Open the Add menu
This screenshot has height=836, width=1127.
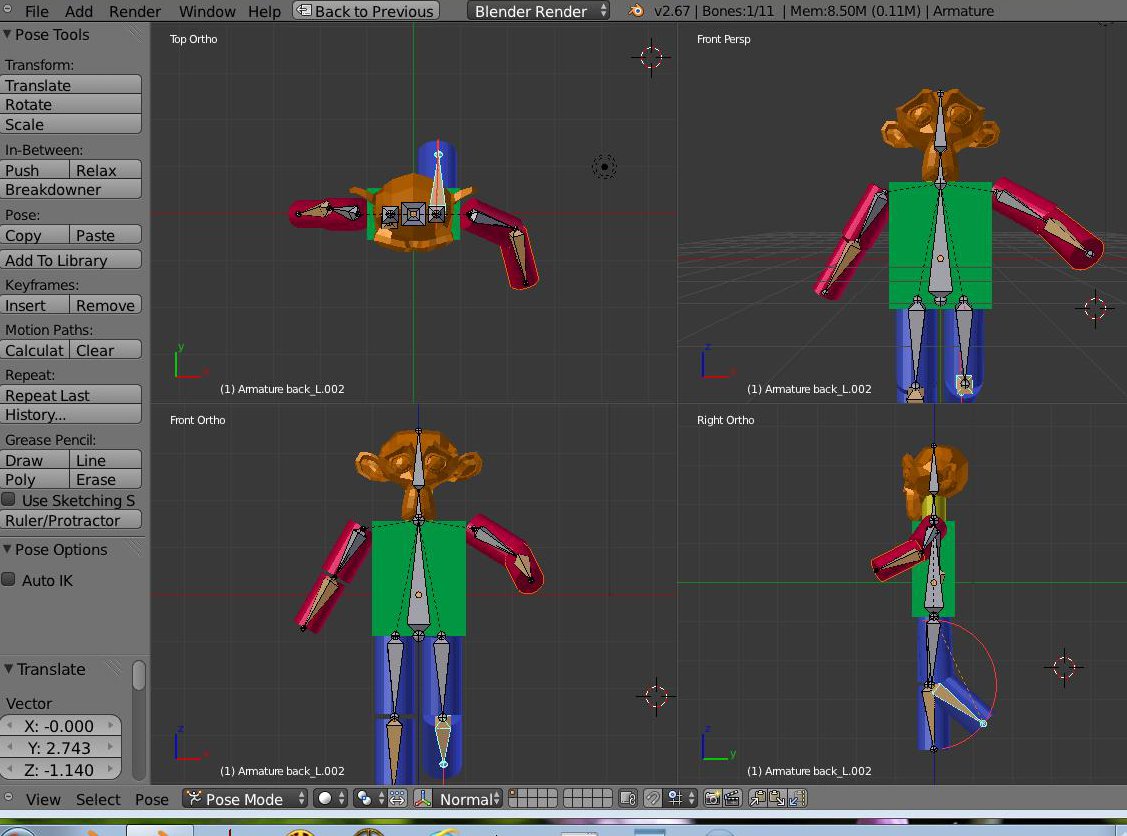coord(78,12)
